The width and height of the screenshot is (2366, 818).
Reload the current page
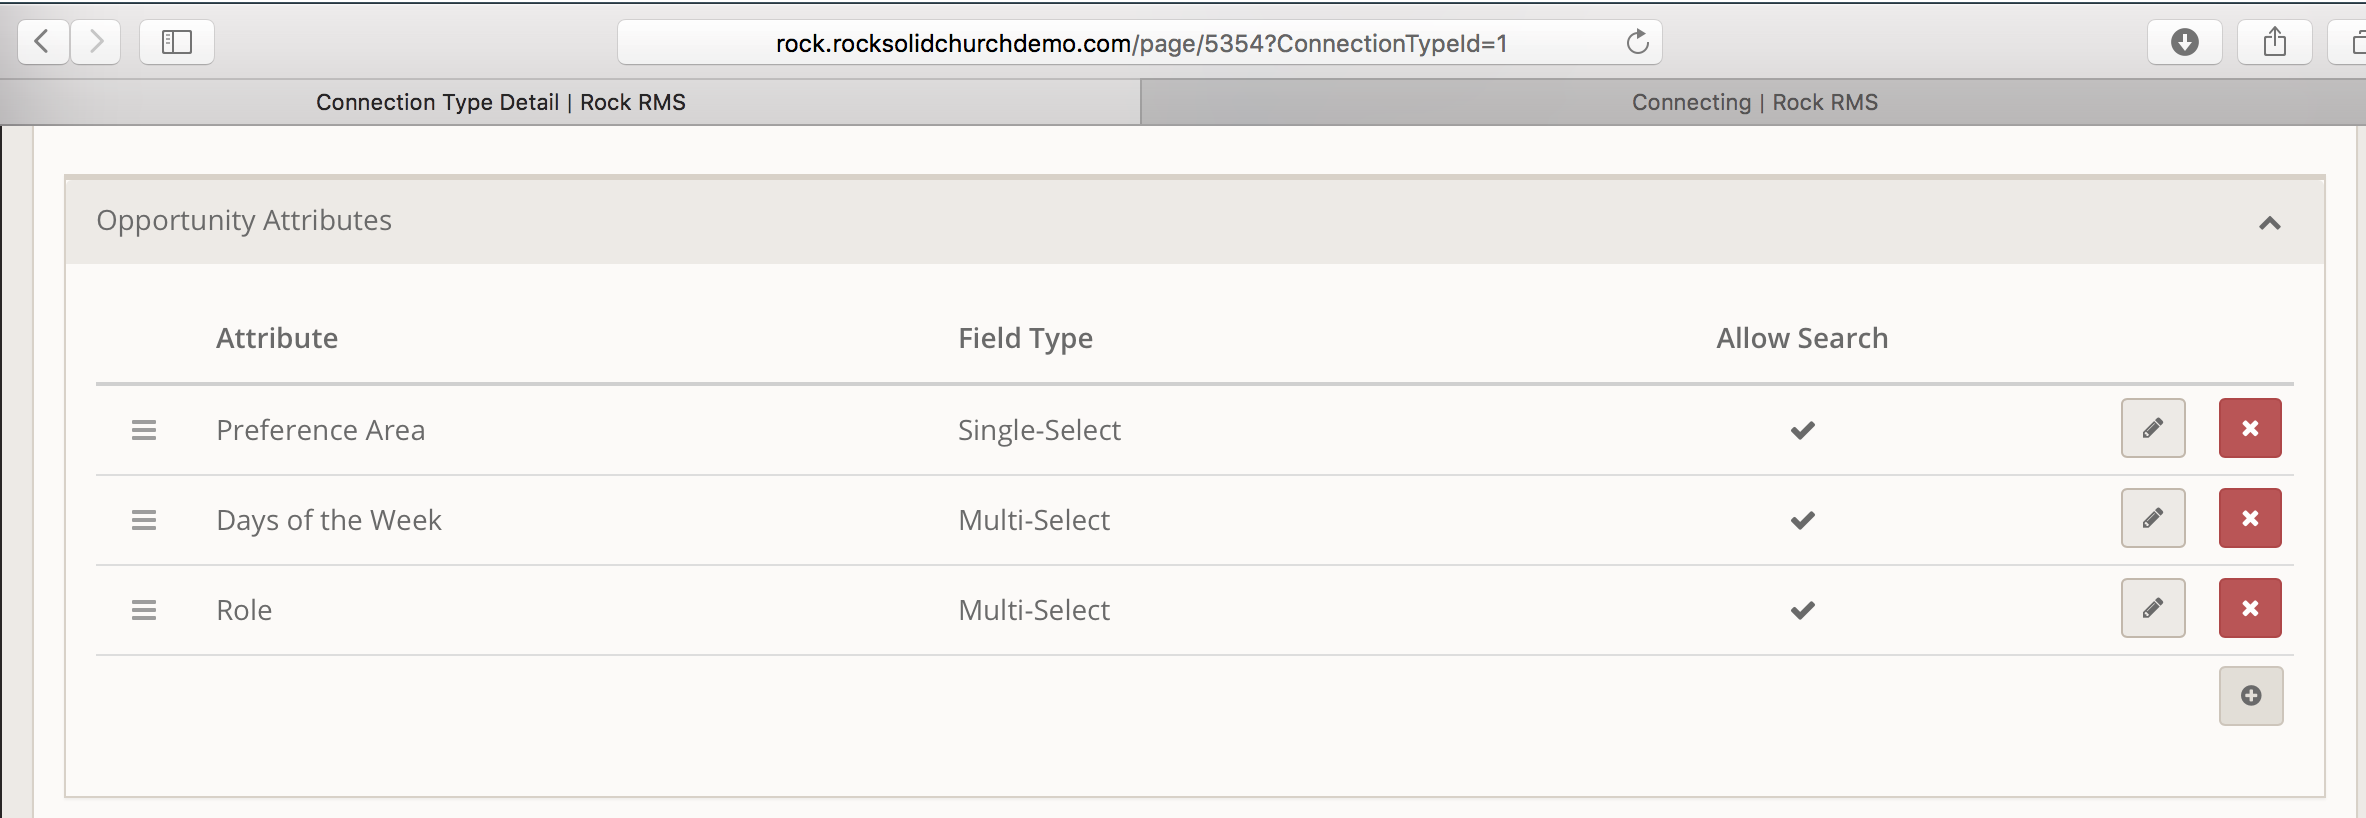[x=1637, y=42]
